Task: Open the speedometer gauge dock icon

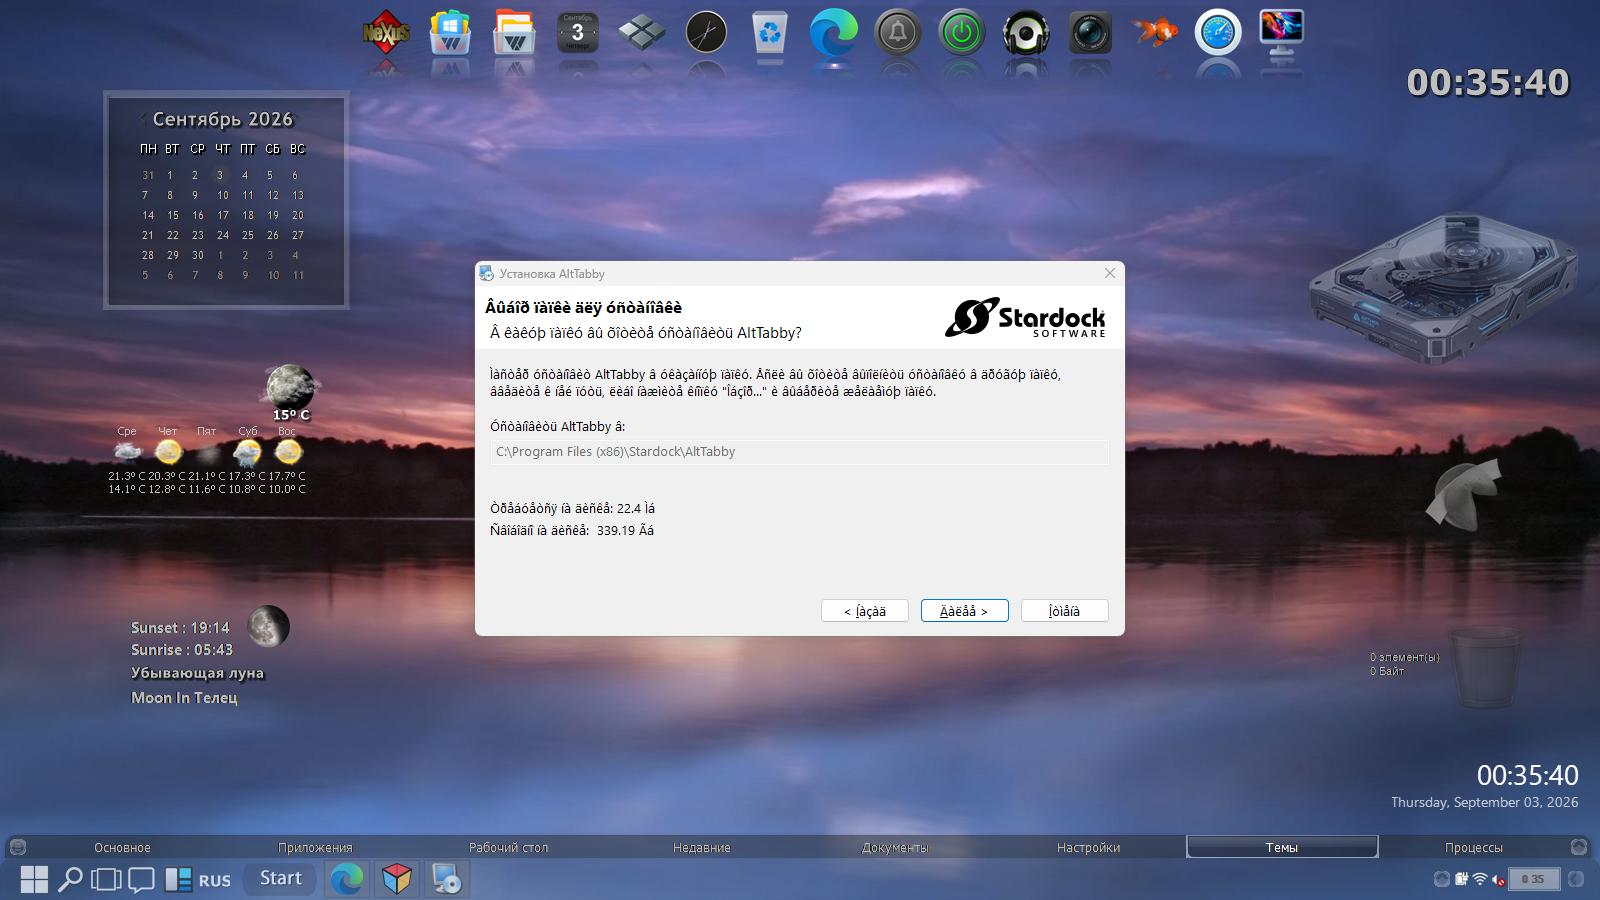Action: [x=1218, y=34]
